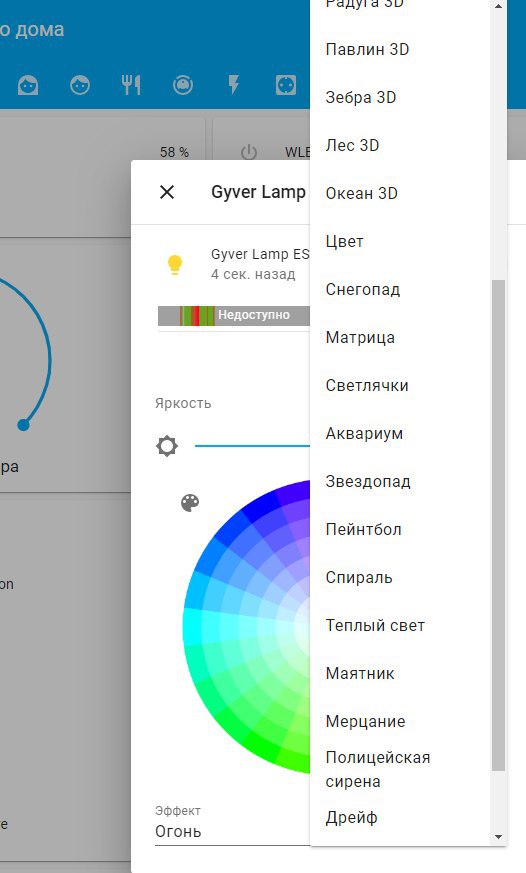Image resolution: width=526 pixels, height=873 pixels.
Task: Choose the Маятник effect
Action: click(400, 673)
